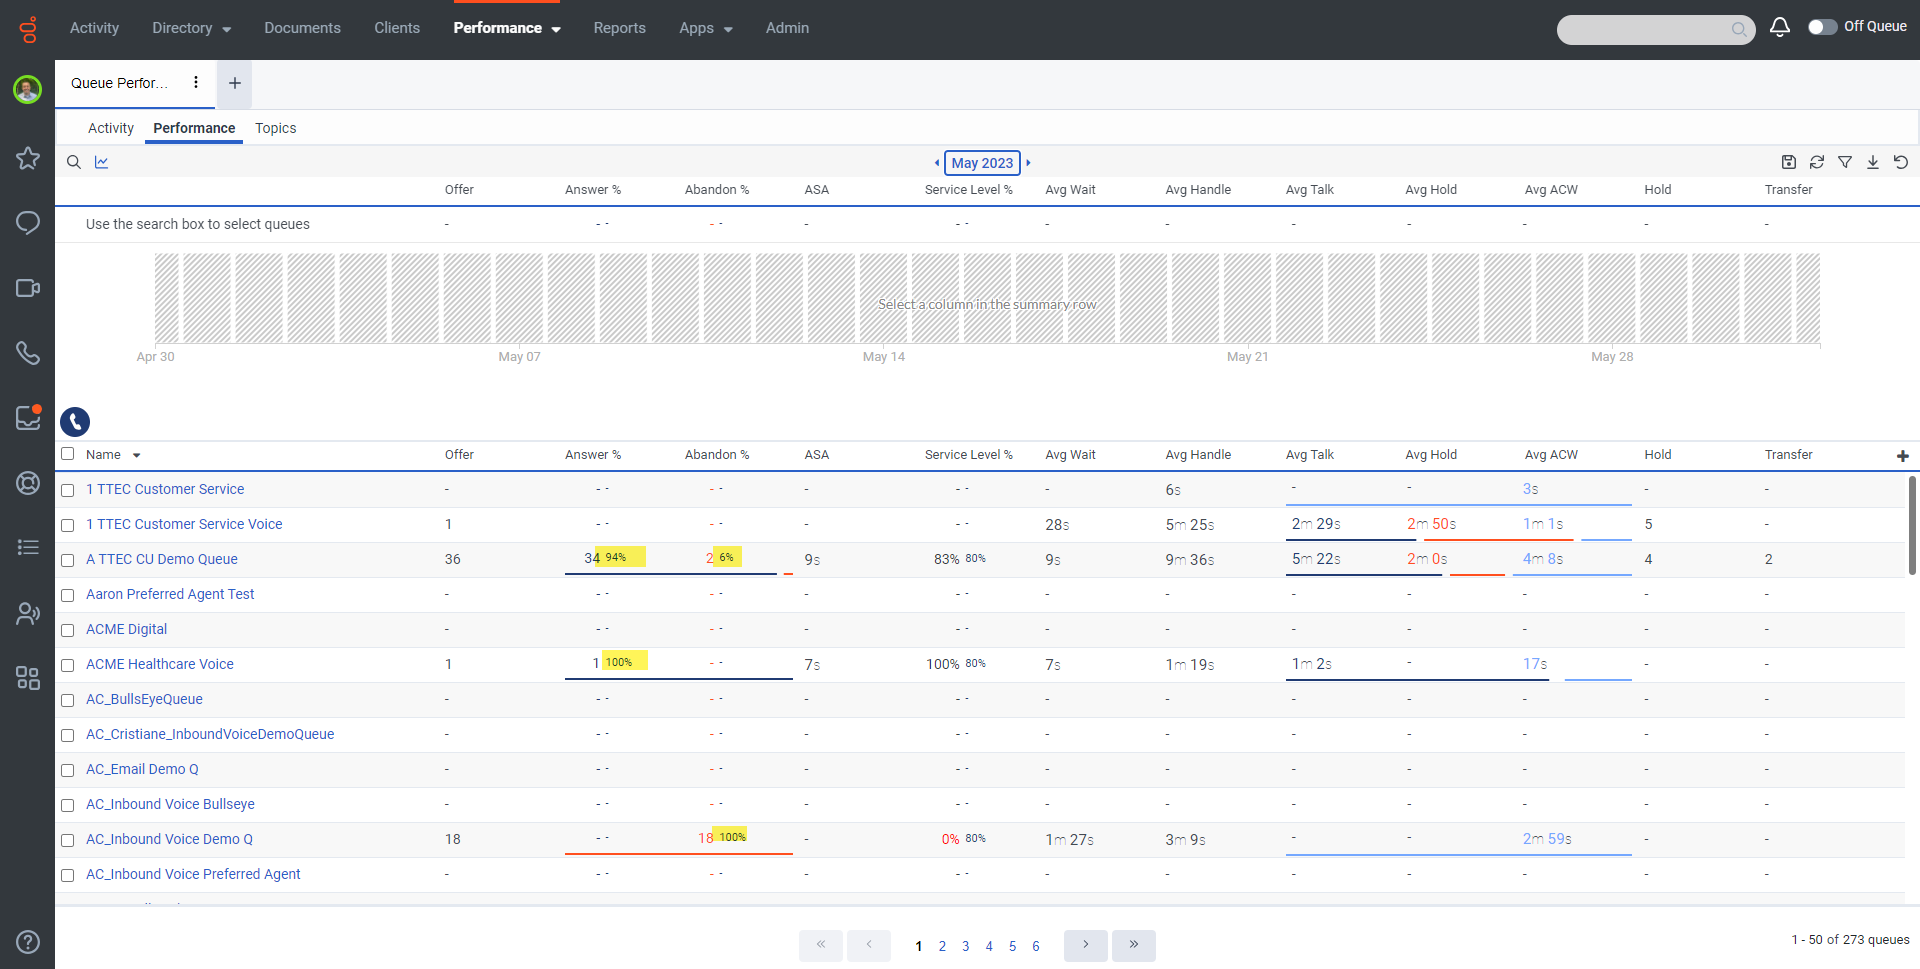Image resolution: width=1920 pixels, height=969 pixels.
Task: Open the May 2023 date picker
Action: [x=982, y=163]
